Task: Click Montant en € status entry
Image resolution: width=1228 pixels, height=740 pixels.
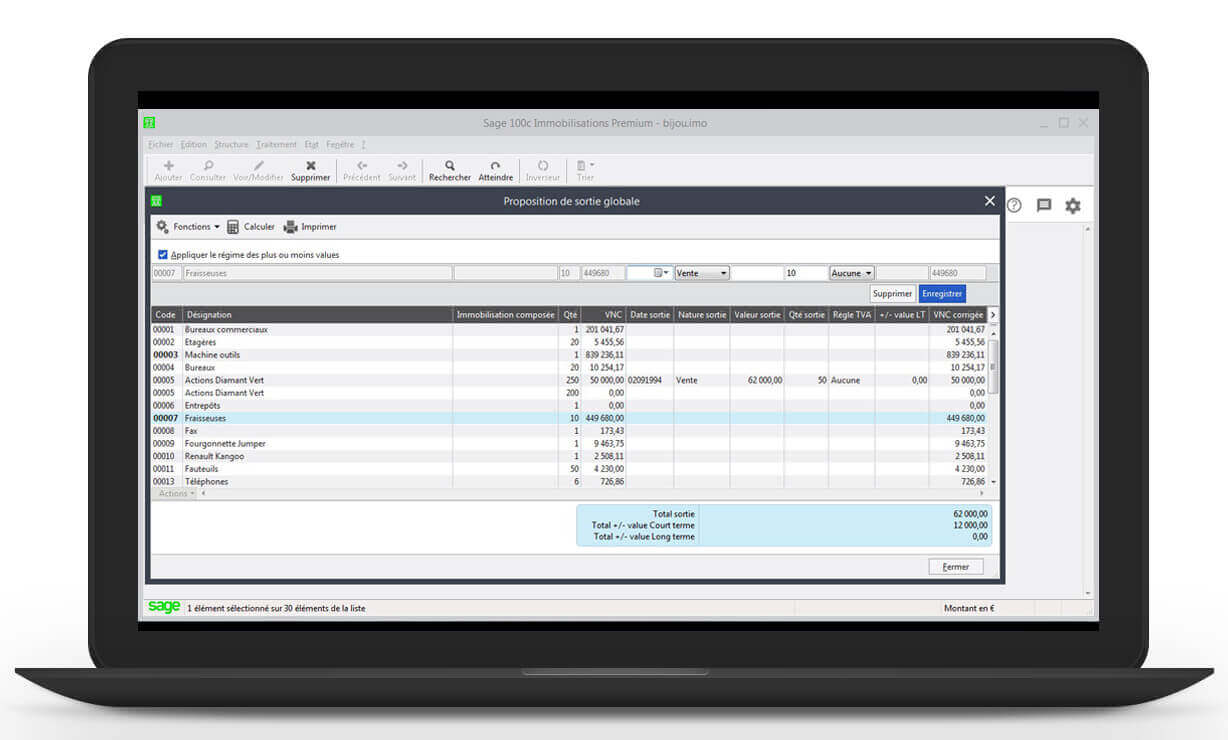Action: pos(969,608)
